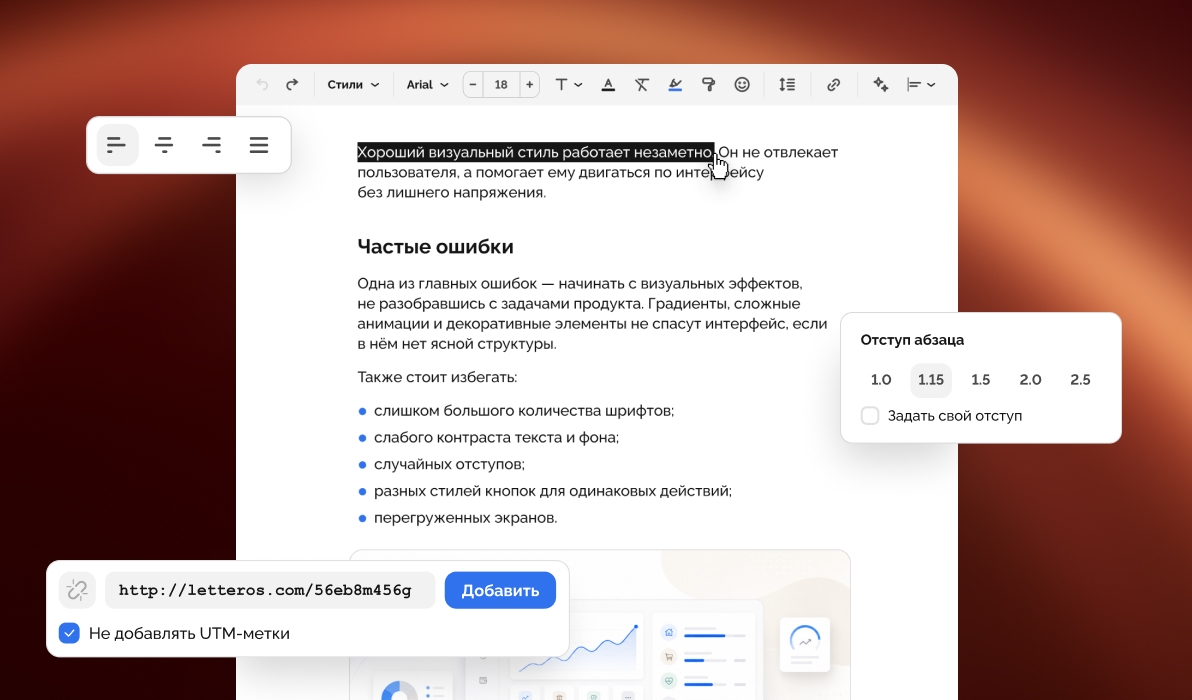The image size is (1192, 700).
Task: Click bullet item слабого контраста текста и фона
Action: 496,438
